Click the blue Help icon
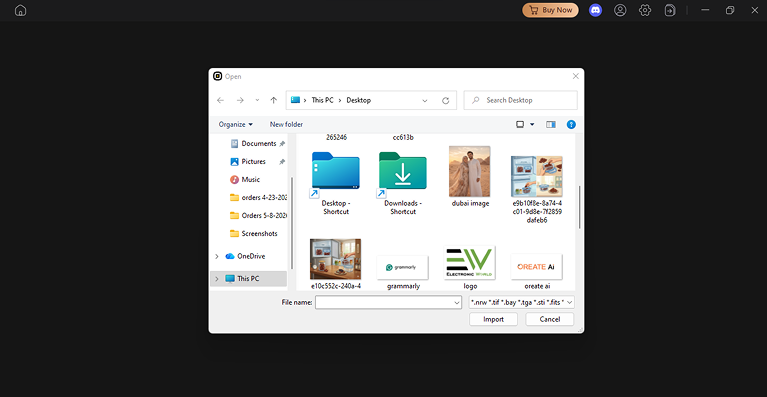This screenshot has width=767, height=397. tap(571, 125)
